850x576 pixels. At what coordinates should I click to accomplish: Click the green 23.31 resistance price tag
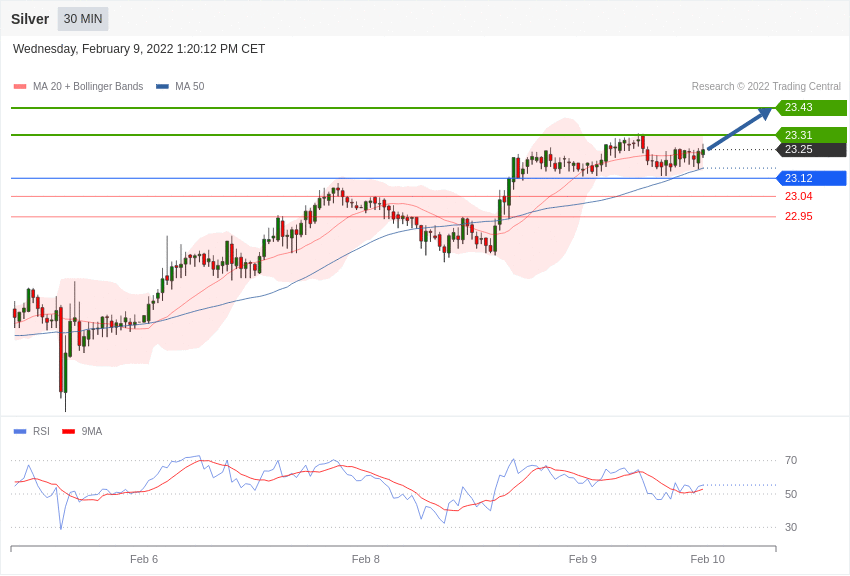coord(811,135)
